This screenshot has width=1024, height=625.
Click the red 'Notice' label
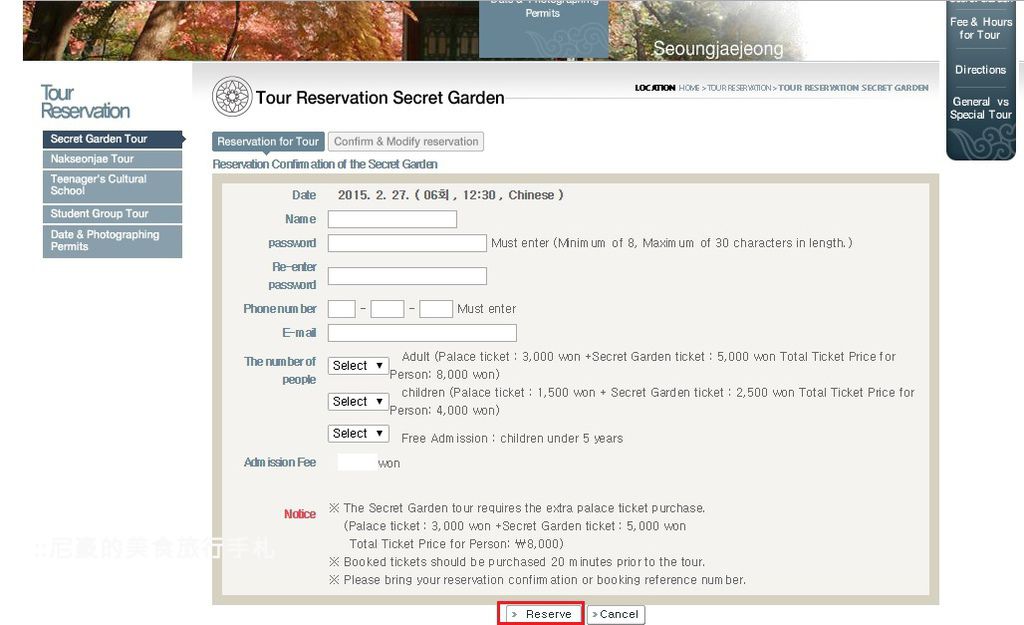tap(300, 514)
